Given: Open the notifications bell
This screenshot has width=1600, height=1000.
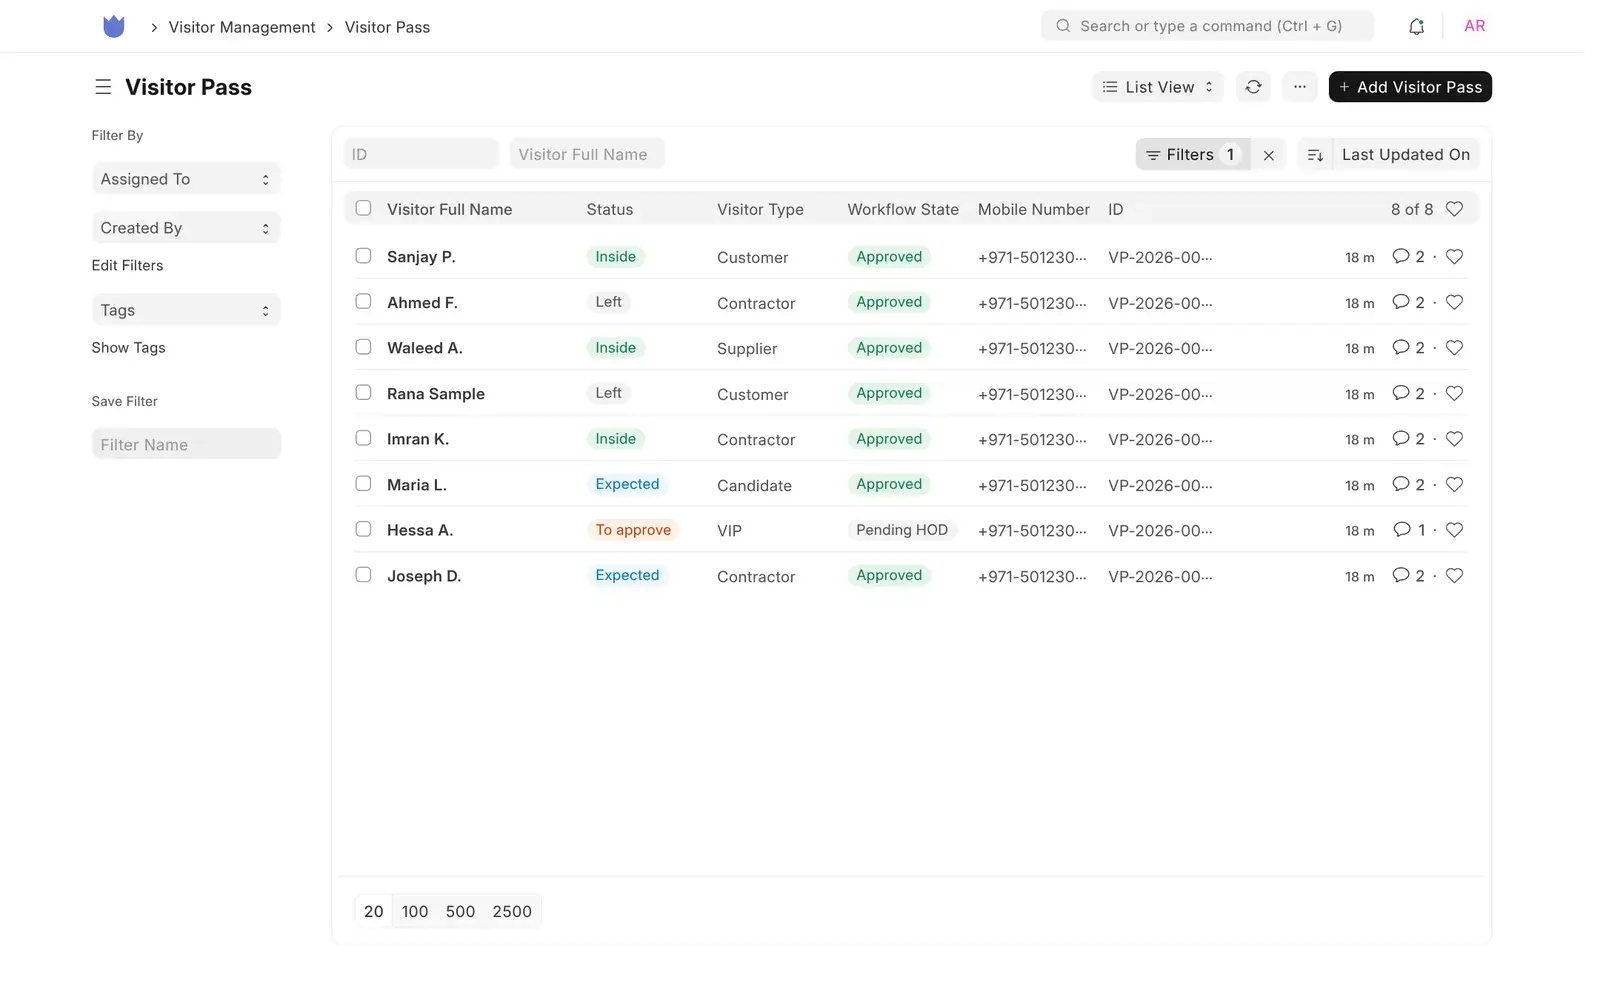Looking at the screenshot, I should pyautogui.click(x=1416, y=27).
